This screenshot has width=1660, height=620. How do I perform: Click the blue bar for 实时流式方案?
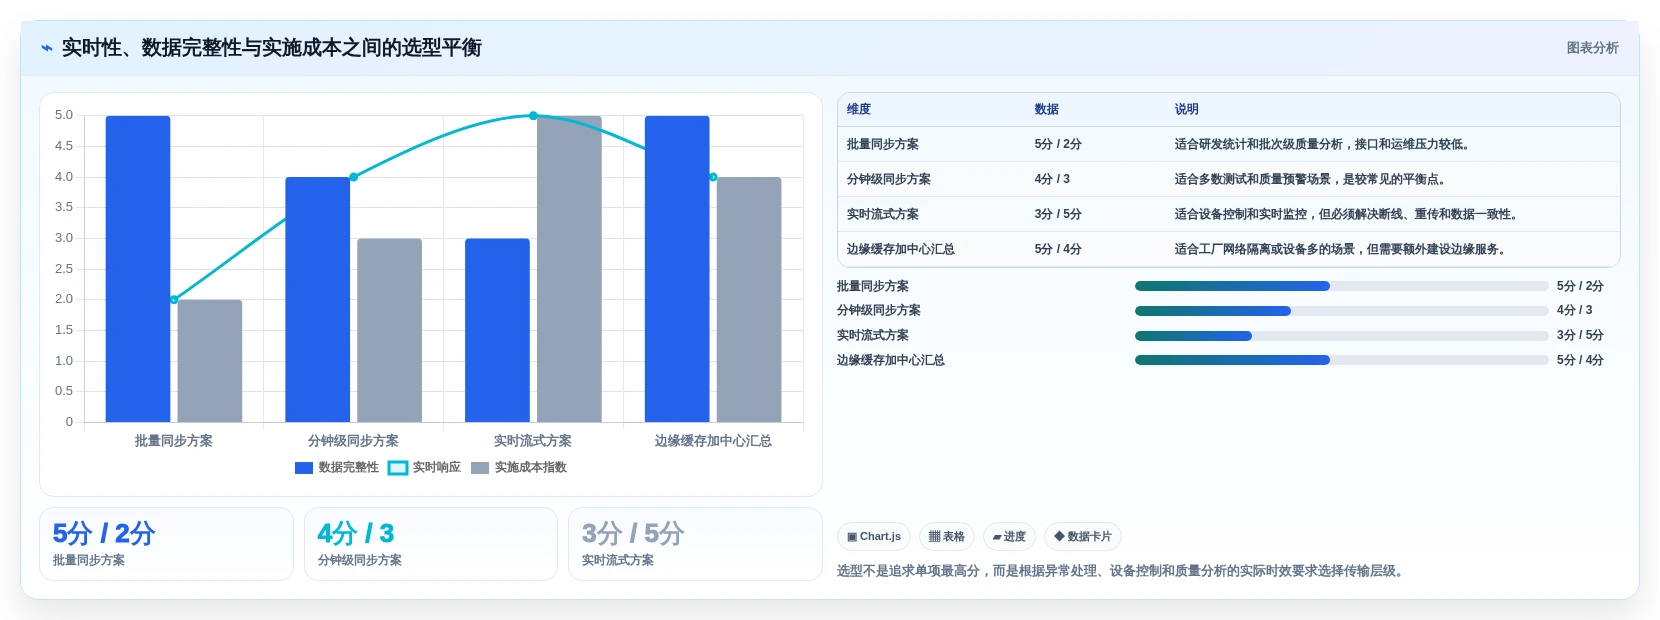point(497,330)
